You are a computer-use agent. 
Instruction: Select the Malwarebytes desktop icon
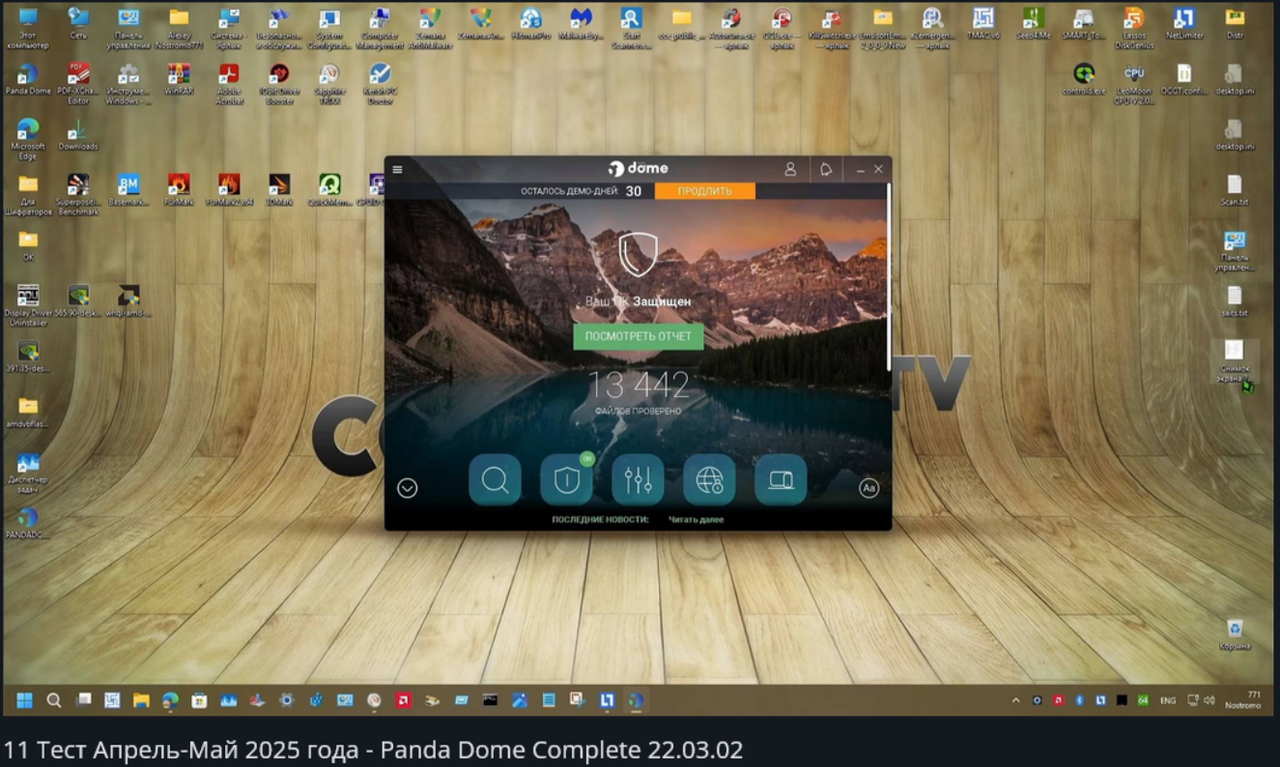click(581, 24)
